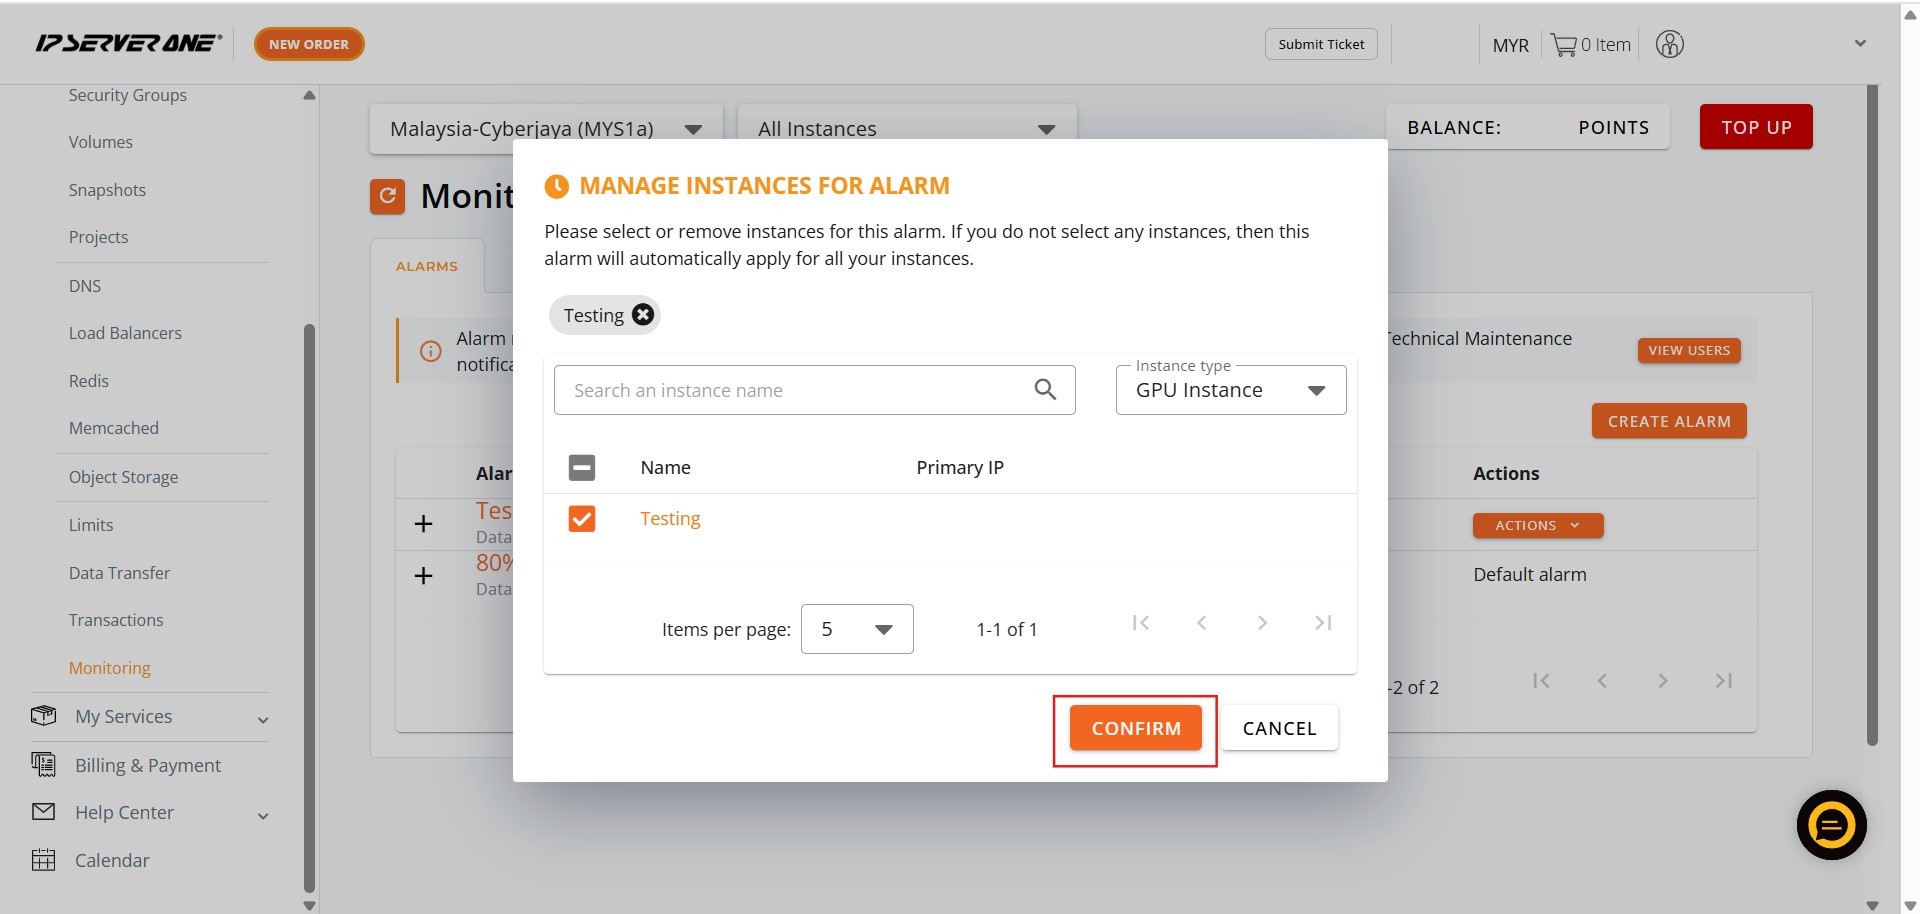
Task: Open Billing & Payment menu item
Action: [148, 765]
